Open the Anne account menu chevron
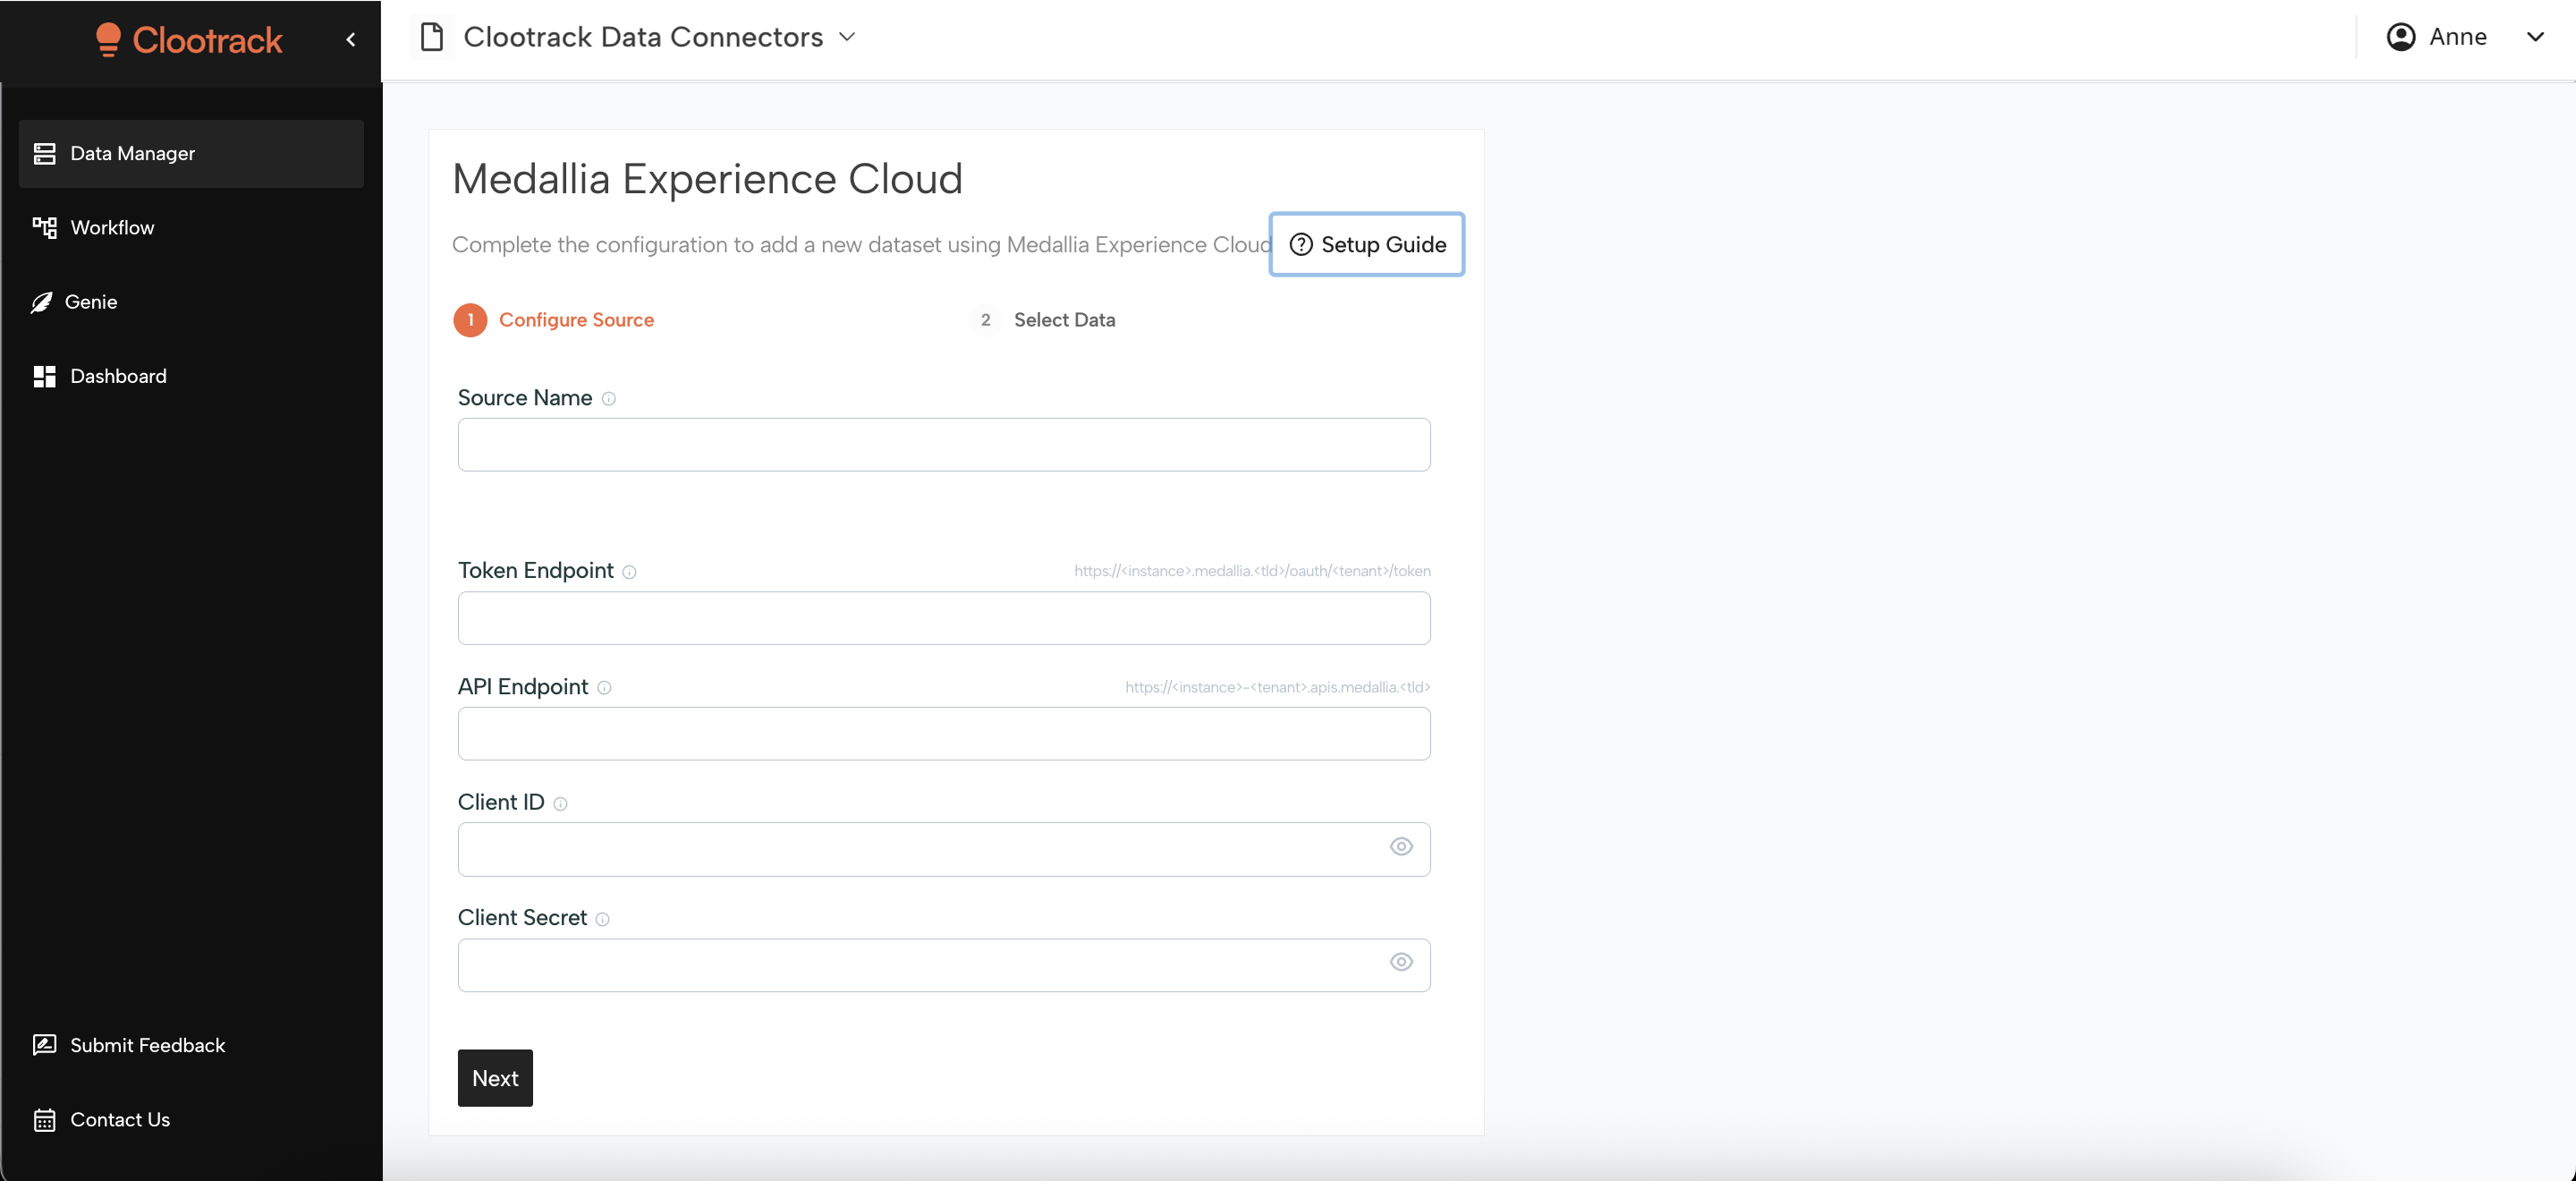This screenshot has width=2576, height=1181. point(2535,37)
